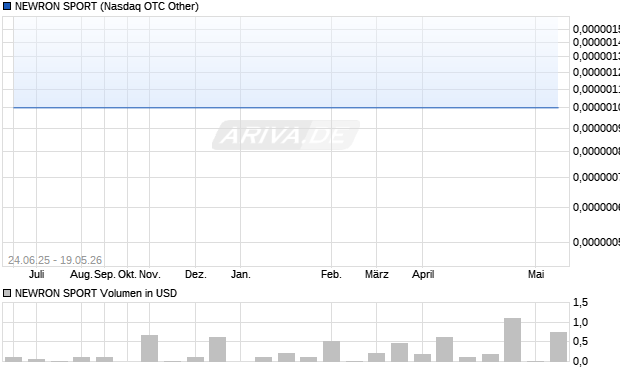Click the 'Feb.' month label
This screenshot has width=620, height=371.
[331, 274]
